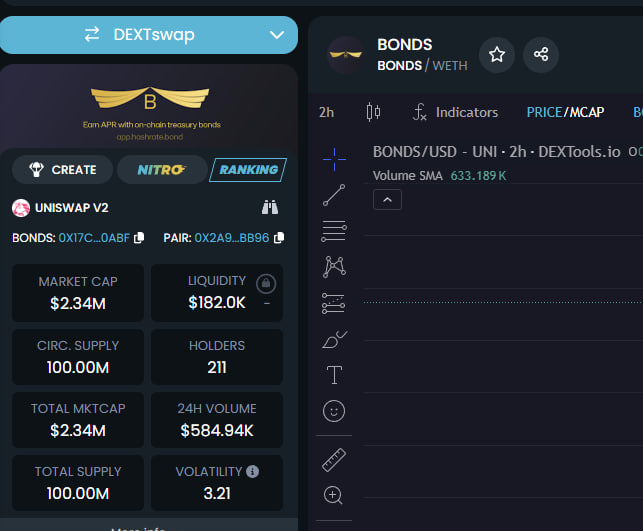Click the BONDS/USD chart title
Image resolution: width=643 pixels, height=531 pixels.
pos(496,152)
